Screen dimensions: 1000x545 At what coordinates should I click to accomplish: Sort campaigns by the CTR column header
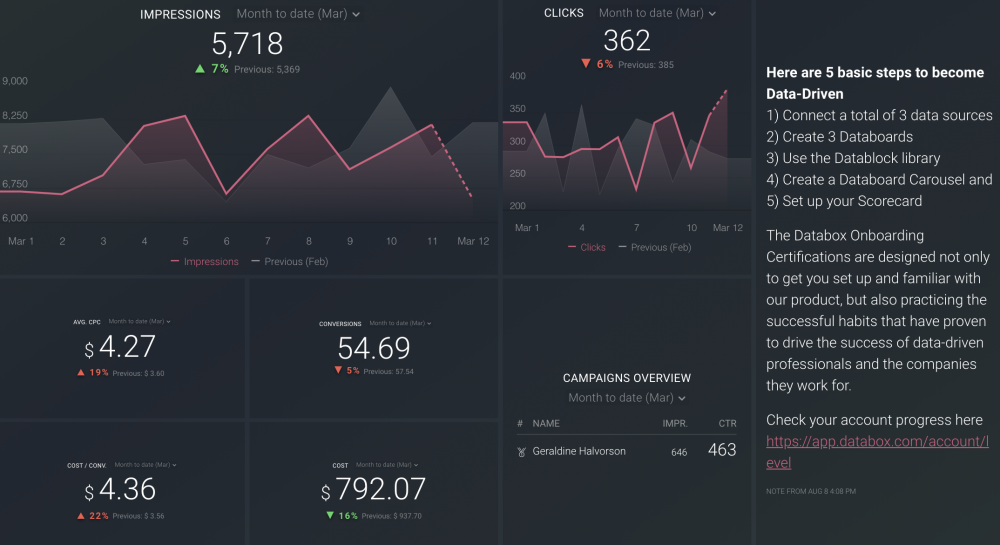[727, 424]
